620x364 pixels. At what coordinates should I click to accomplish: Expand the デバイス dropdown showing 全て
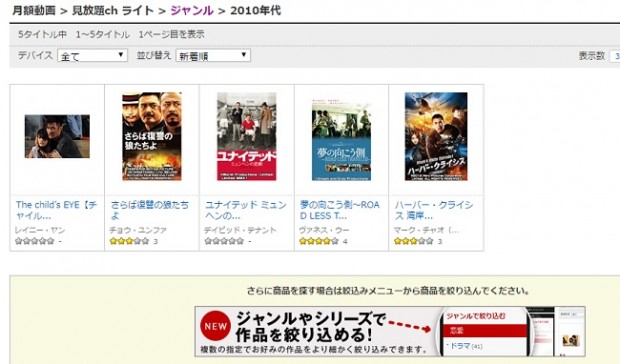[92, 56]
